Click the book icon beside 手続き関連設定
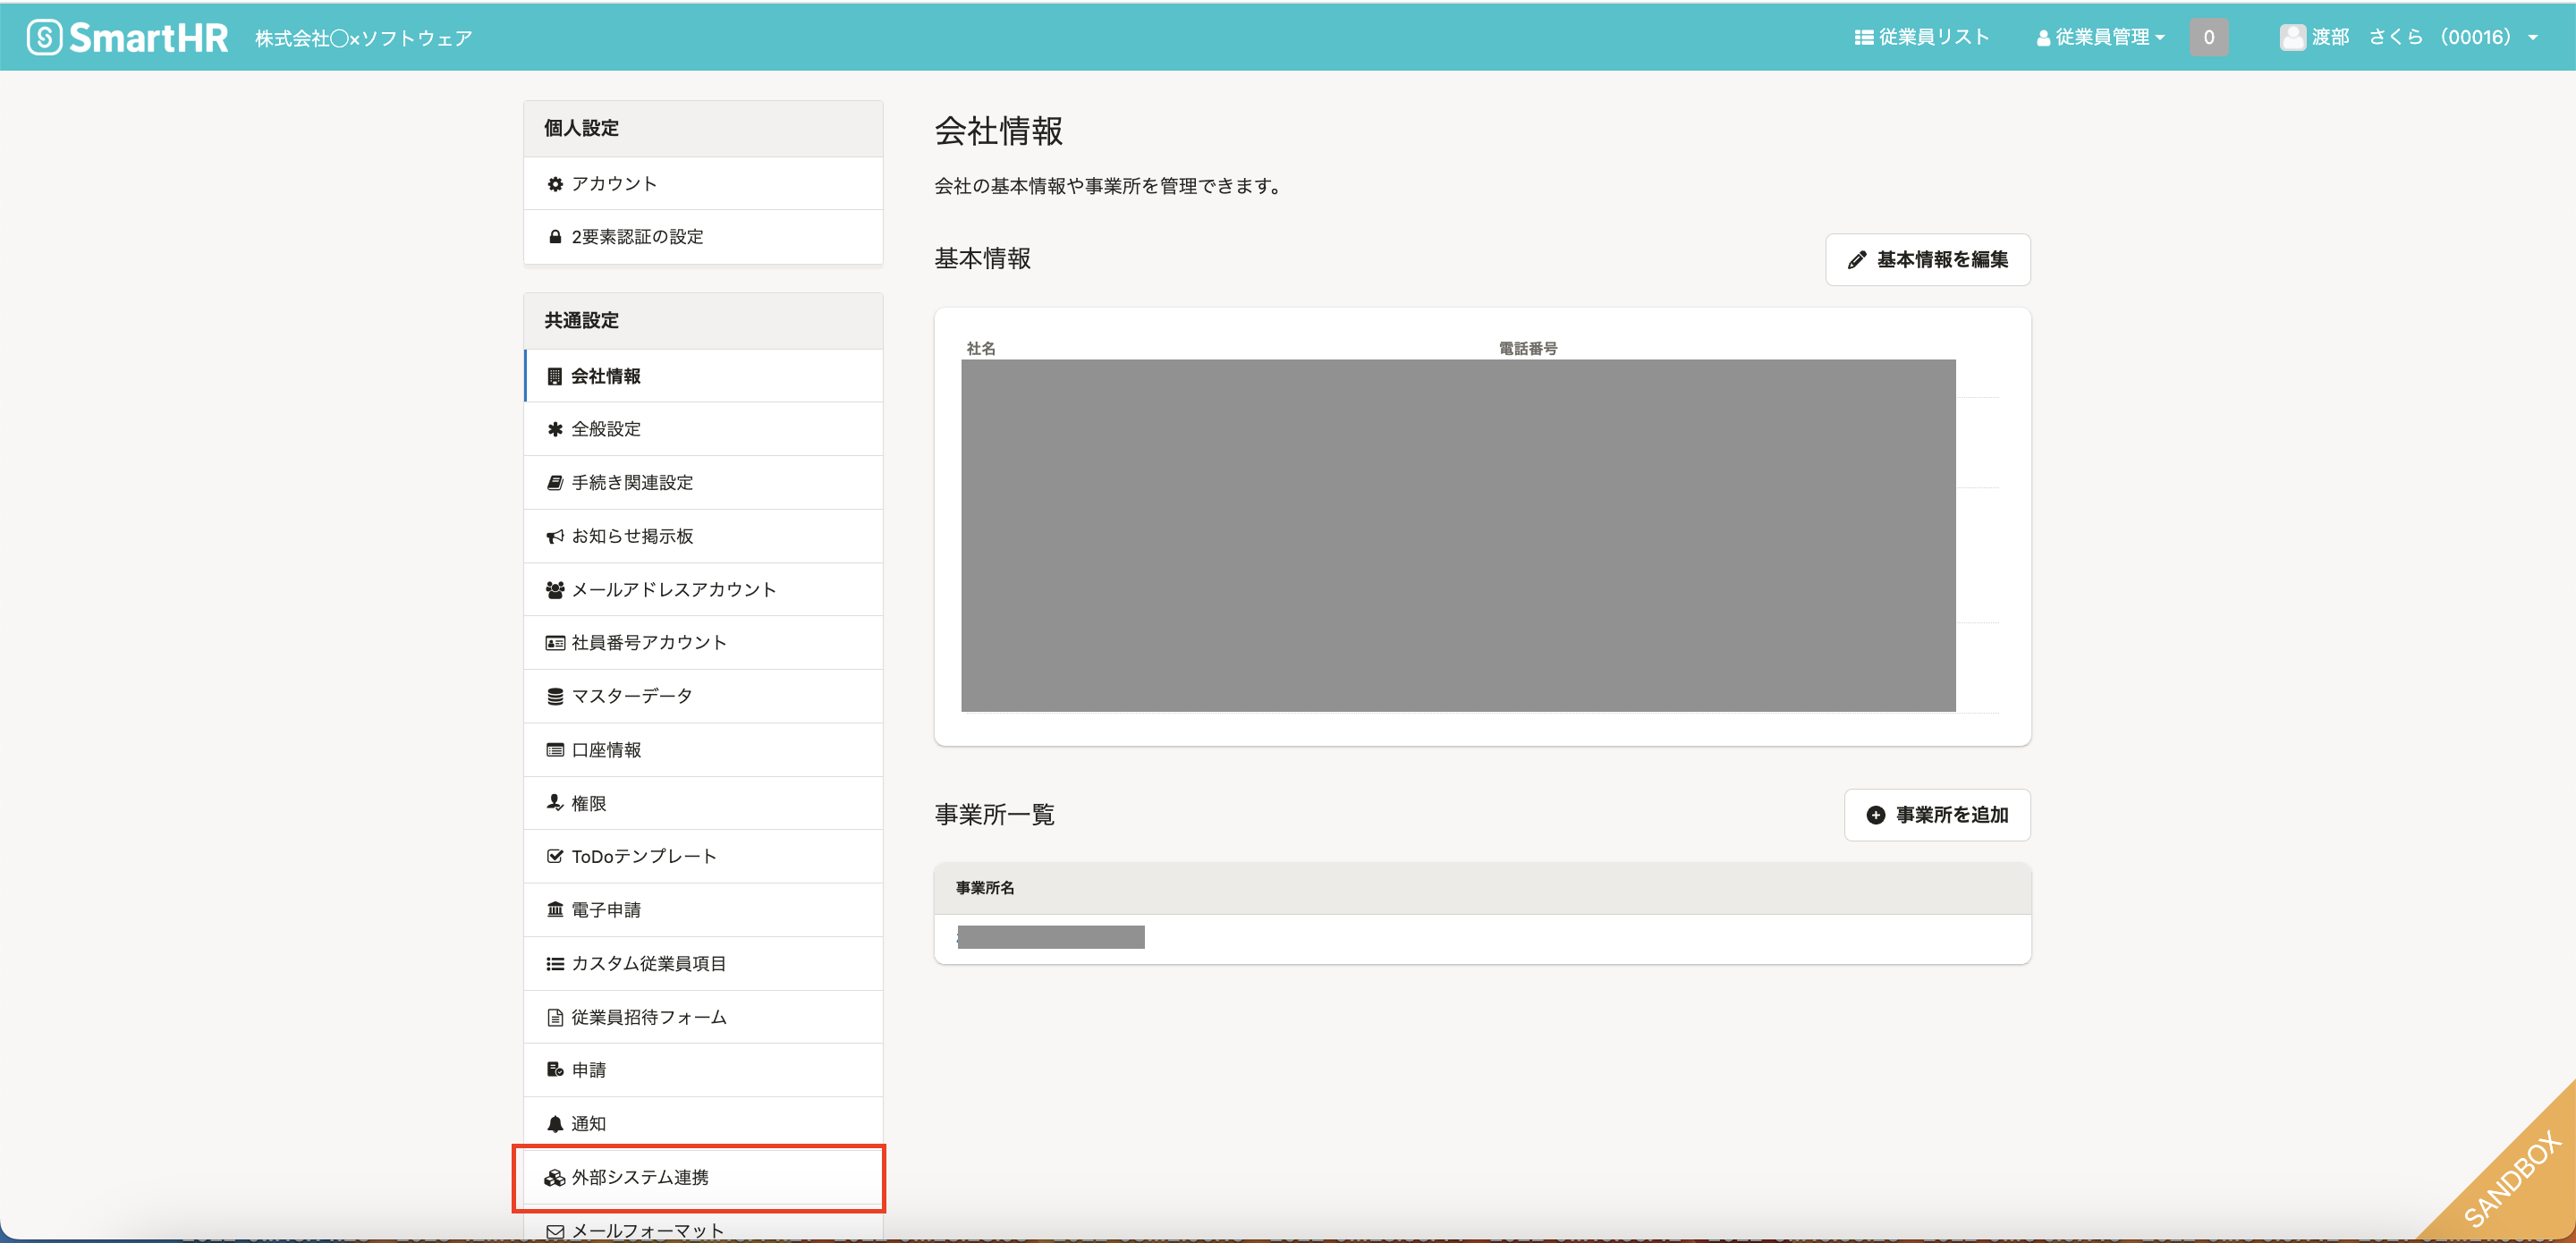The width and height of the screenshot is (2576, 1243). (555, 483)
